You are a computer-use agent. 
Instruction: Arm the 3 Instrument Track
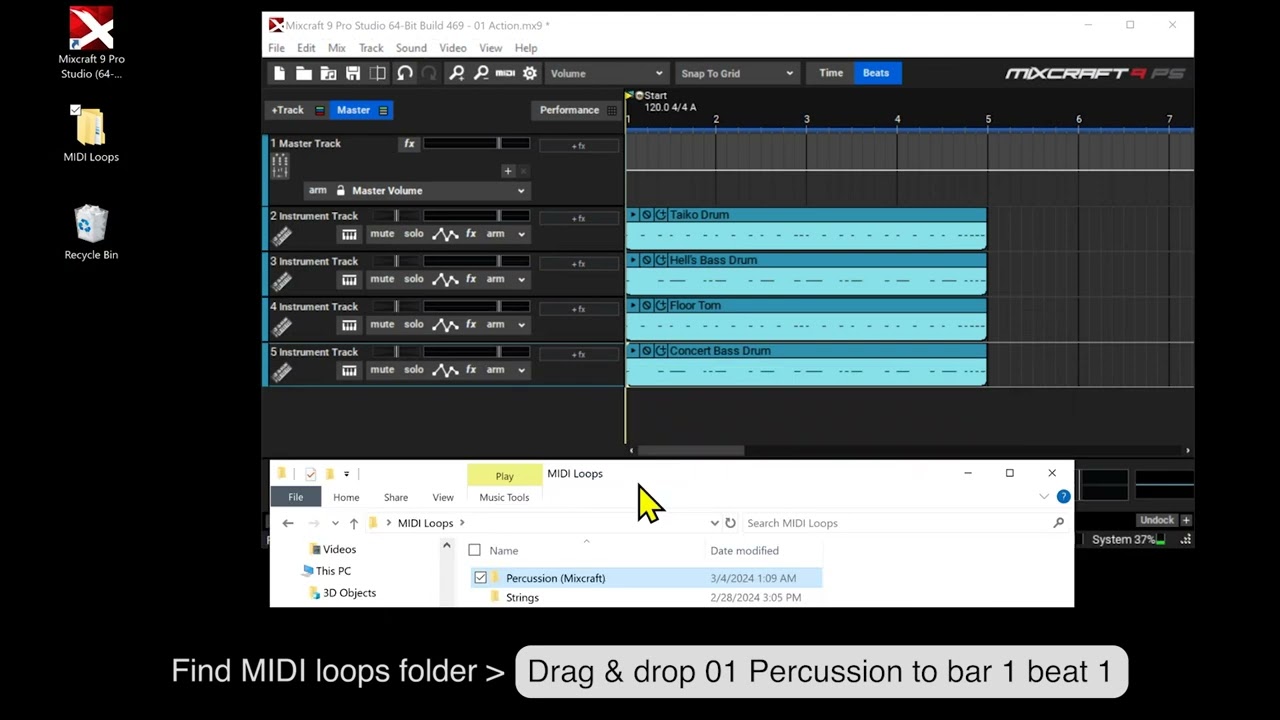[x=495, y=279]
